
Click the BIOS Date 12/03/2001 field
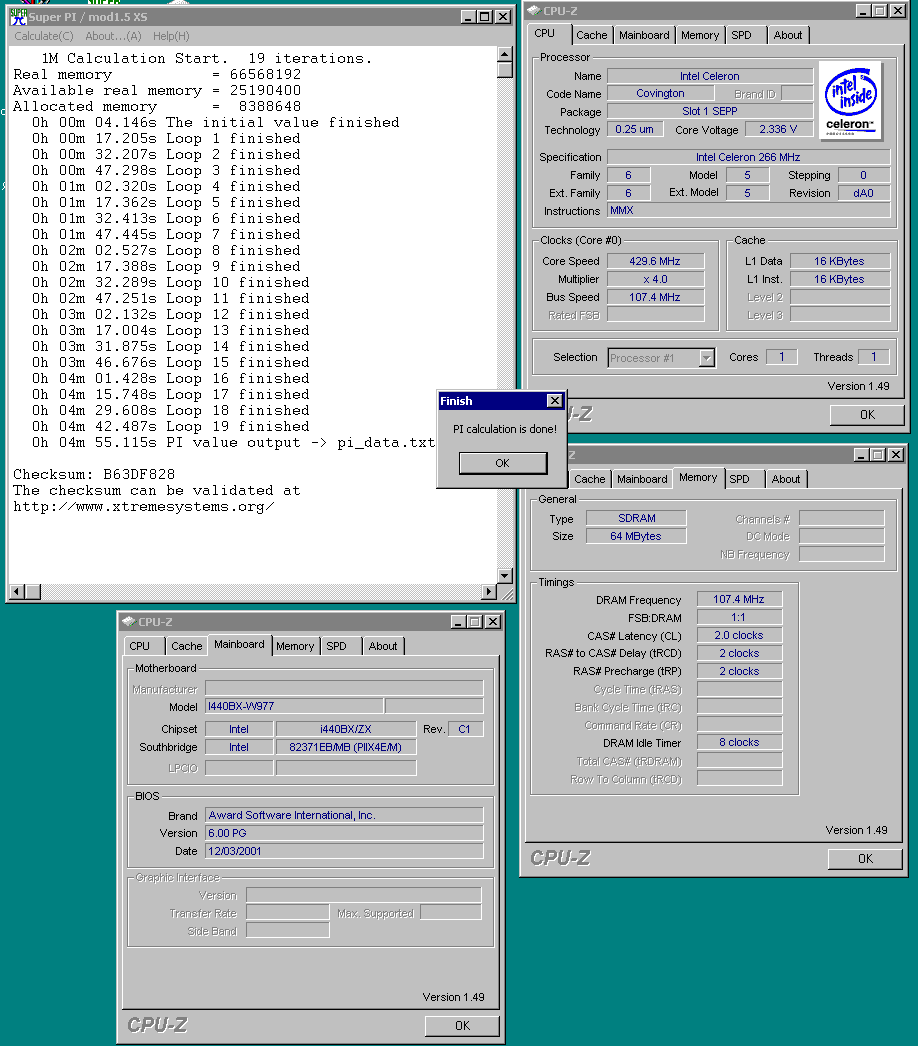344,851
